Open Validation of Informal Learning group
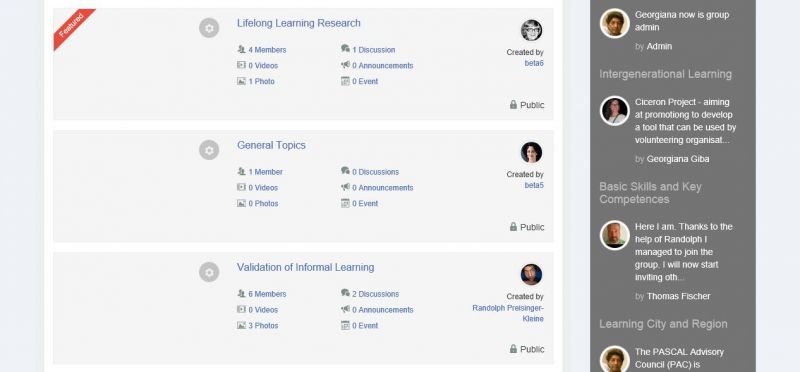Viewport: 800px width, 372px height. pyautogui.click(x=305, y=267)
